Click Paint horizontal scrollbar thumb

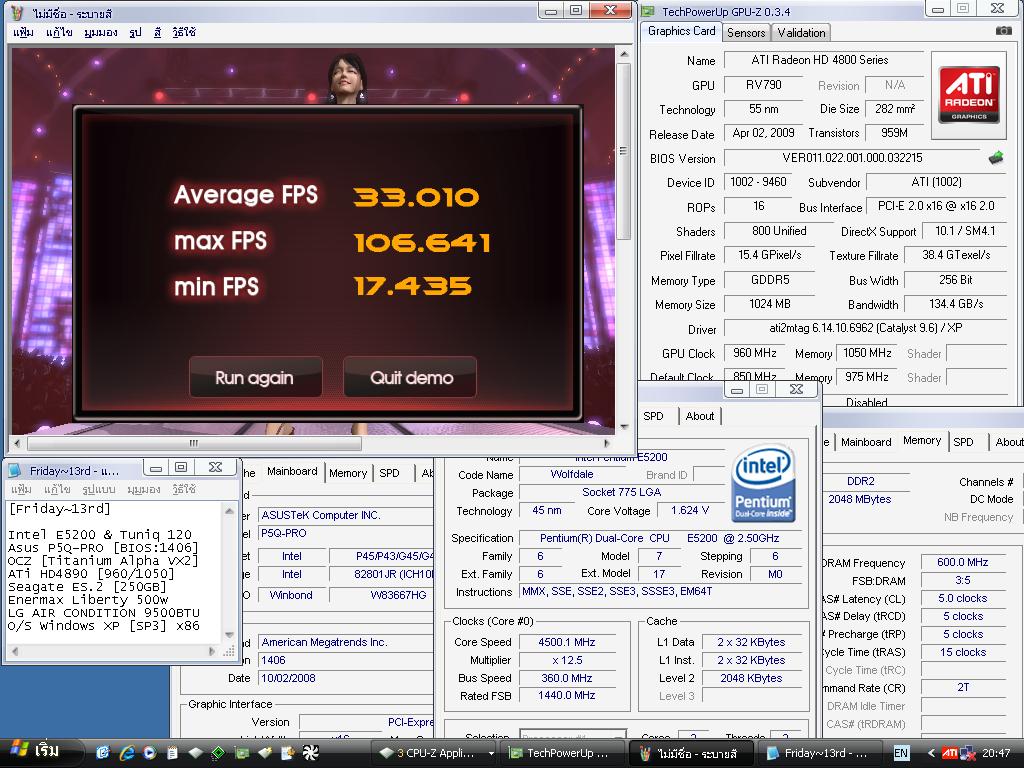click(193, 443)
